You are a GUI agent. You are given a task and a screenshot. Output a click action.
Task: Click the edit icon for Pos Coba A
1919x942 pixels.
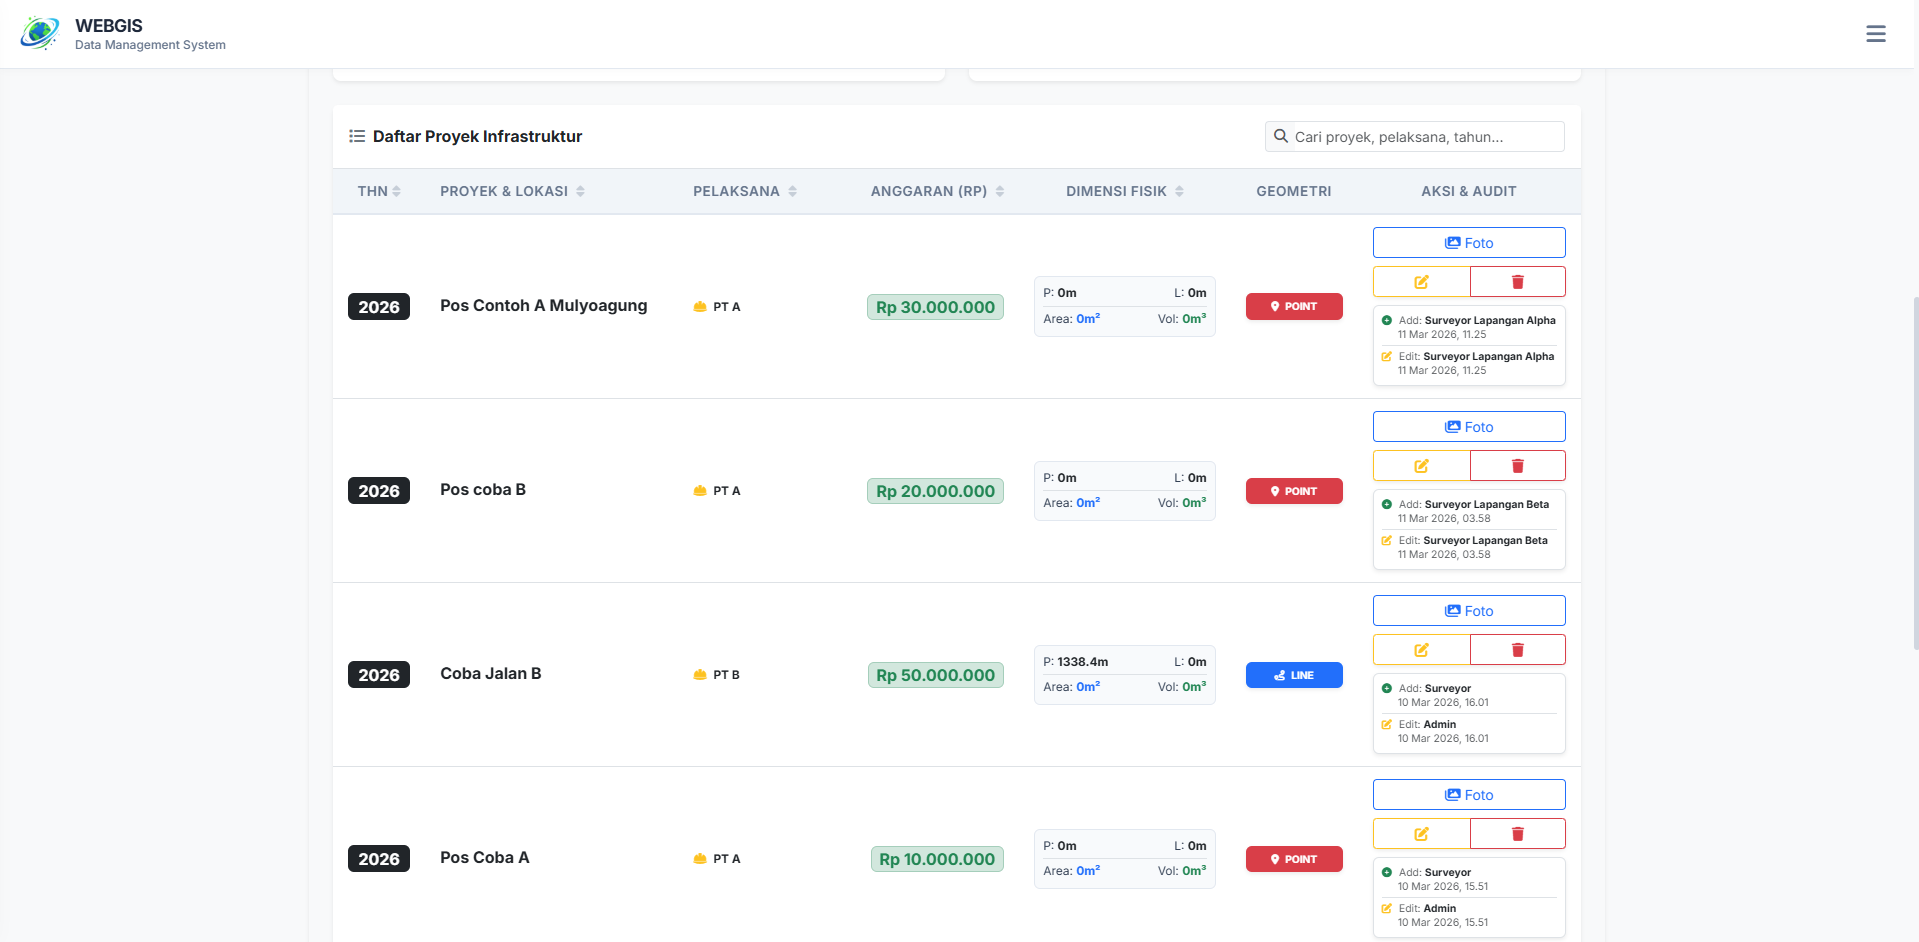pos(1421,834)
